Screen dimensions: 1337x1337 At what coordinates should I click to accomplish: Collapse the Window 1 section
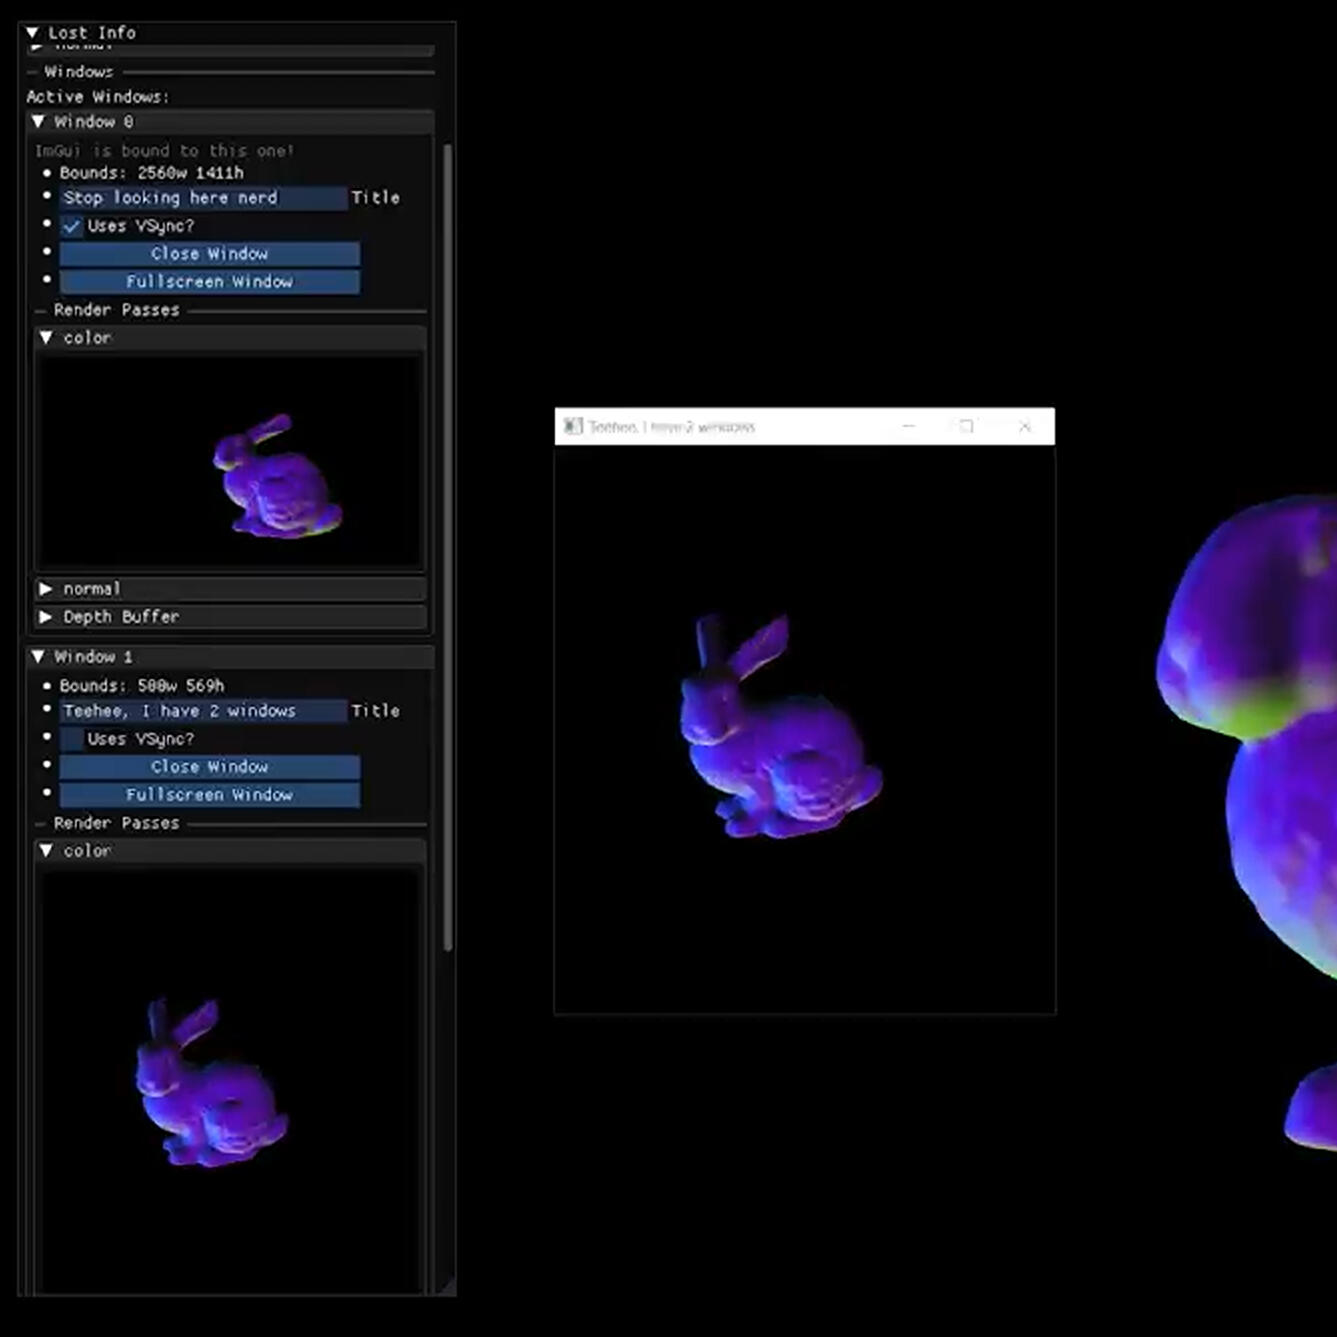tap(39, 657)
